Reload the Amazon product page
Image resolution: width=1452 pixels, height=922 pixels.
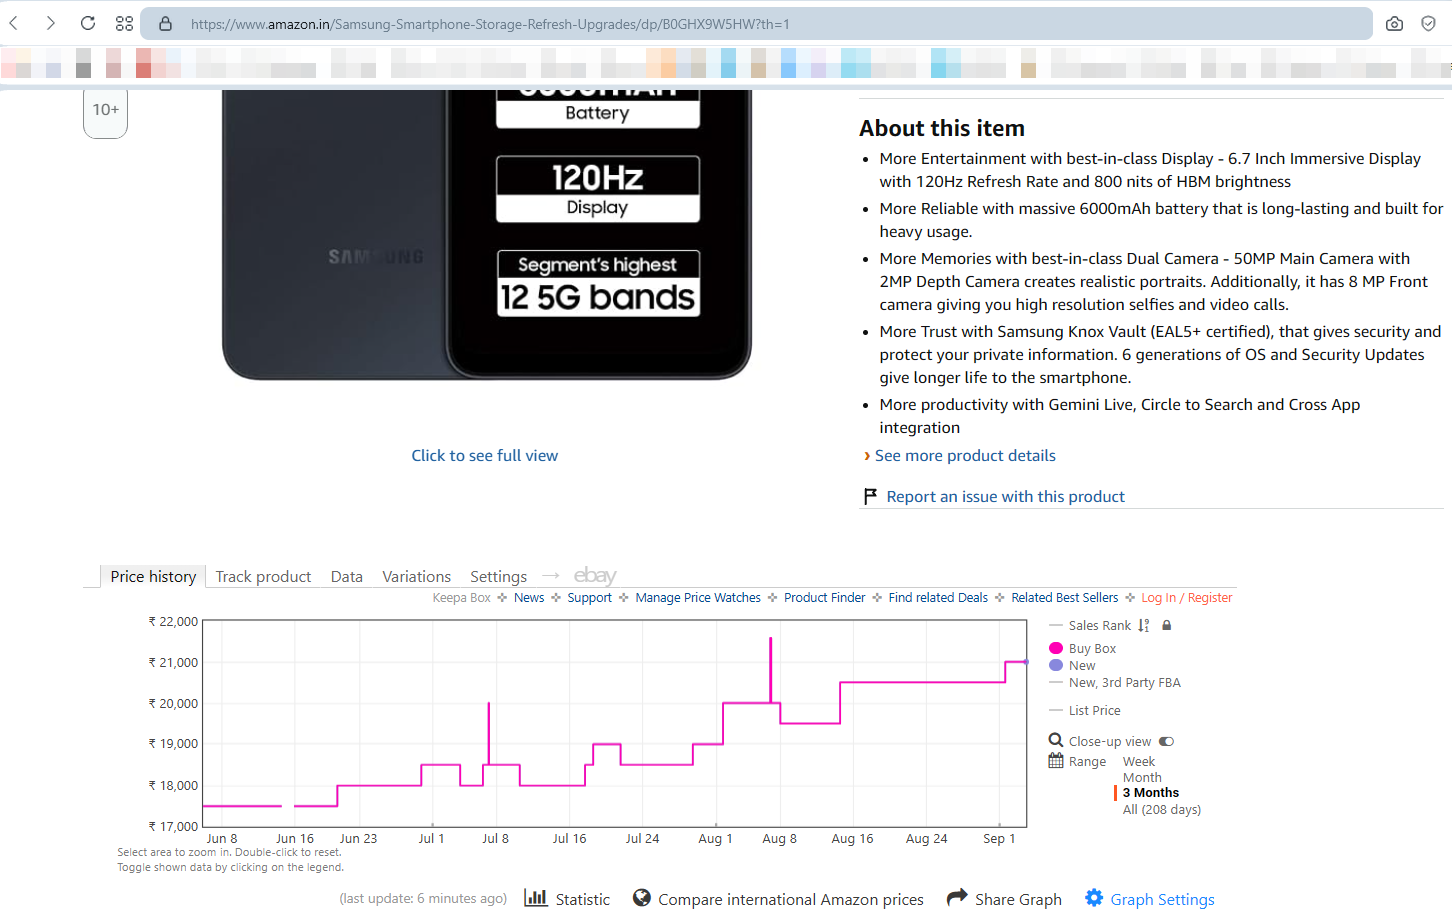coord(88,23)
